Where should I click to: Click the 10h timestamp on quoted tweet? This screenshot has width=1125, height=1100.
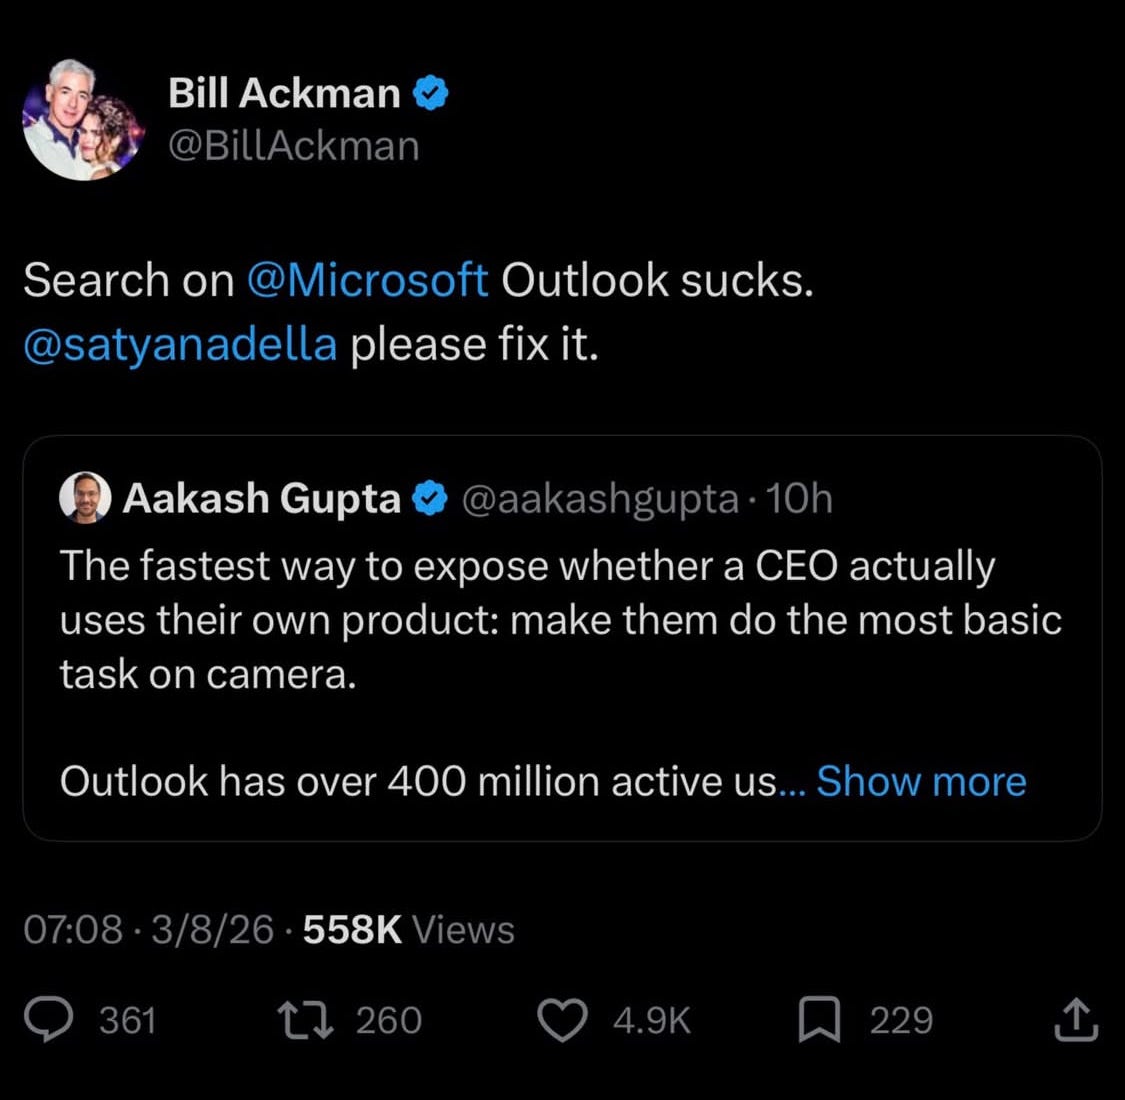(x=799, y=499)
